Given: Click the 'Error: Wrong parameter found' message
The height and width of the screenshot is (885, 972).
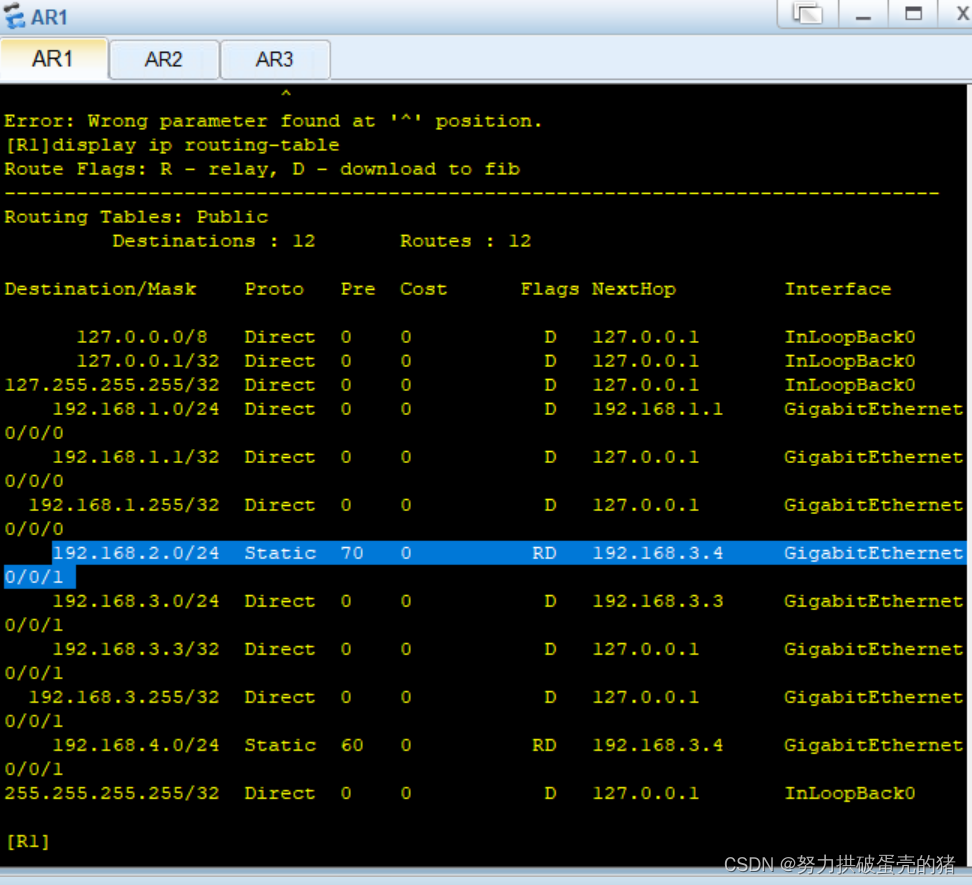Looking at the screenshot, I should tap(273, 121).
